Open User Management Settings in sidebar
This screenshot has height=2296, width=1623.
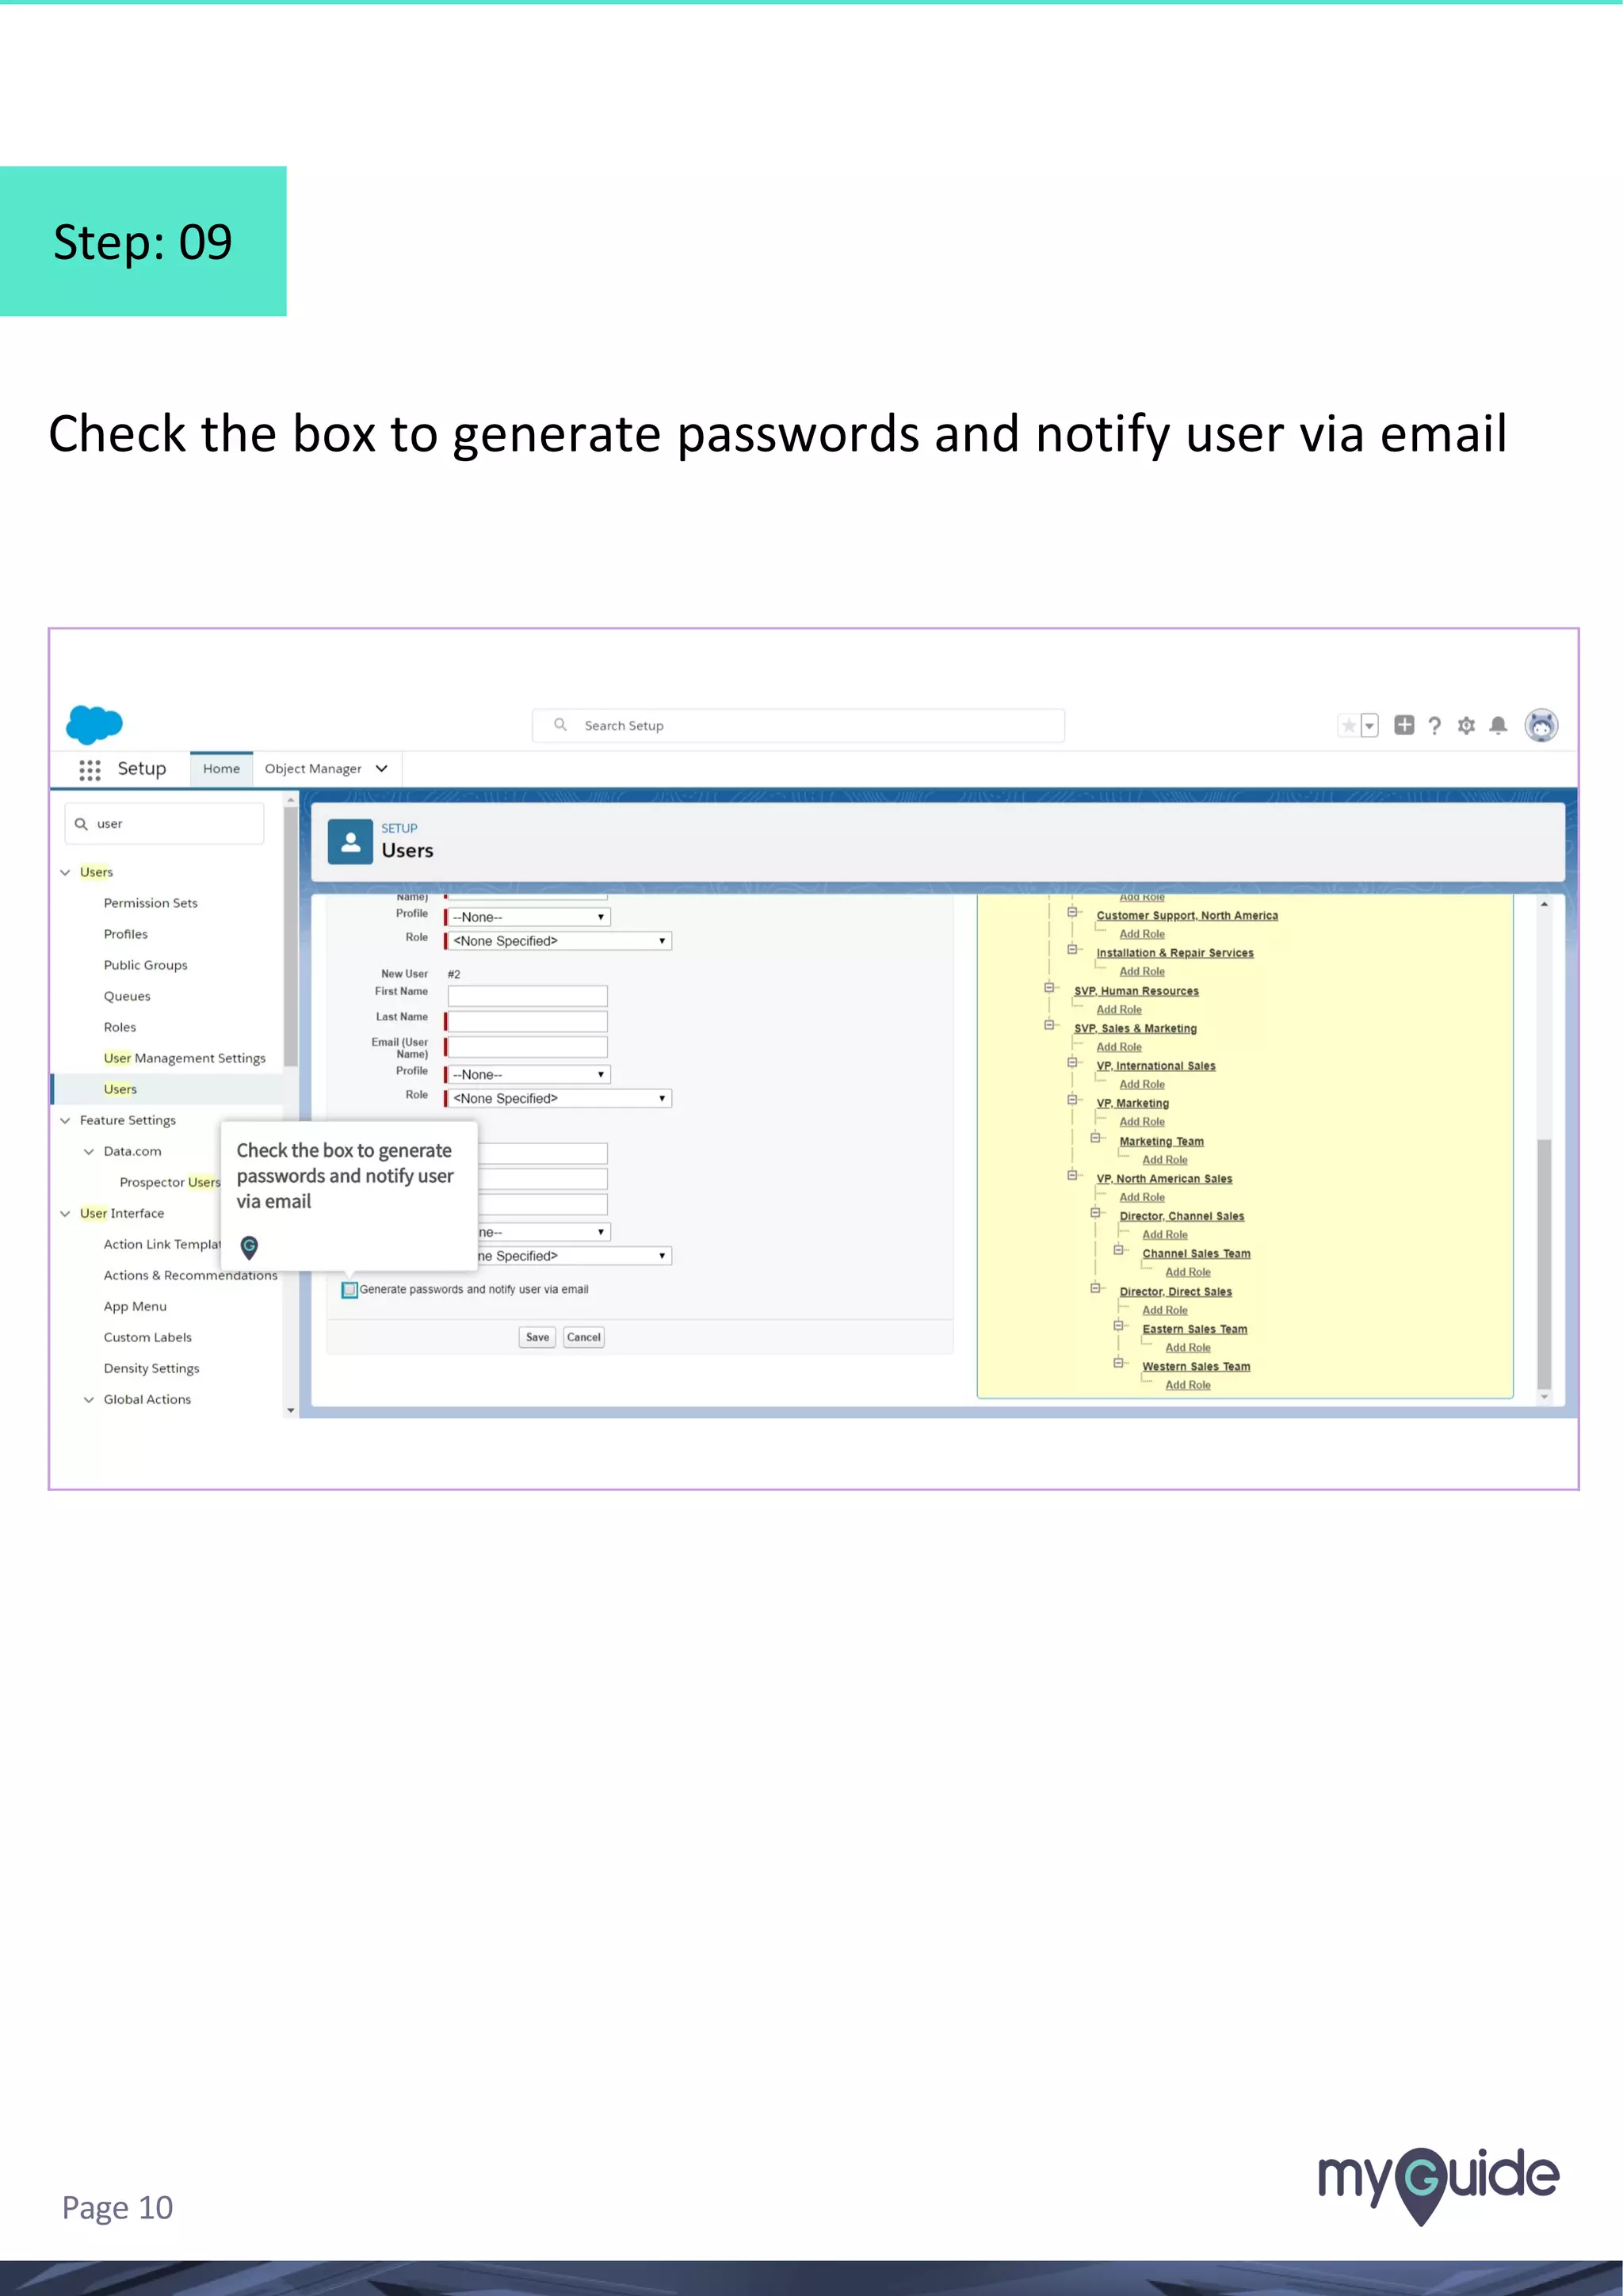(185, 1058)
